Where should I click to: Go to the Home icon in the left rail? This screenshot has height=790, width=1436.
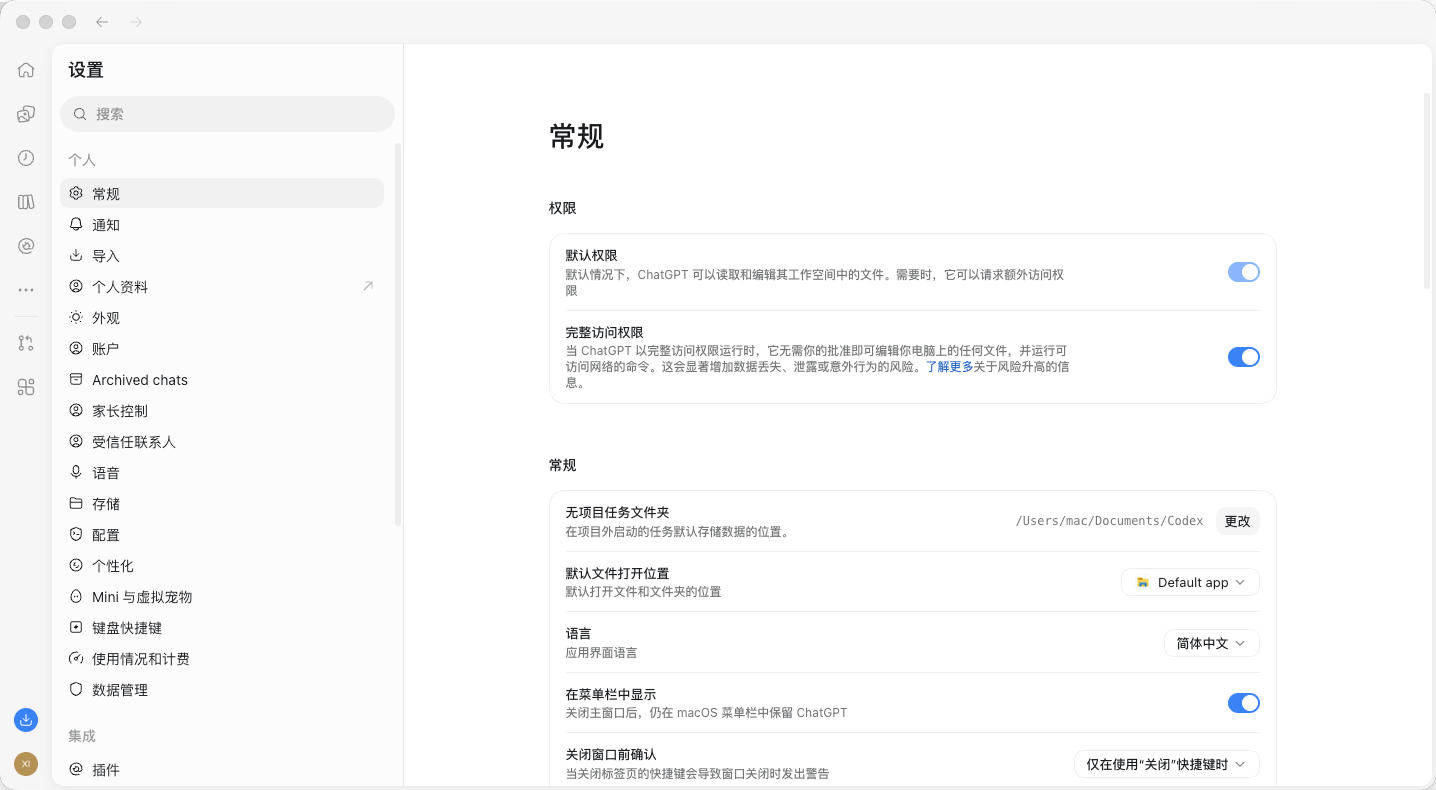tap(26, 70)
